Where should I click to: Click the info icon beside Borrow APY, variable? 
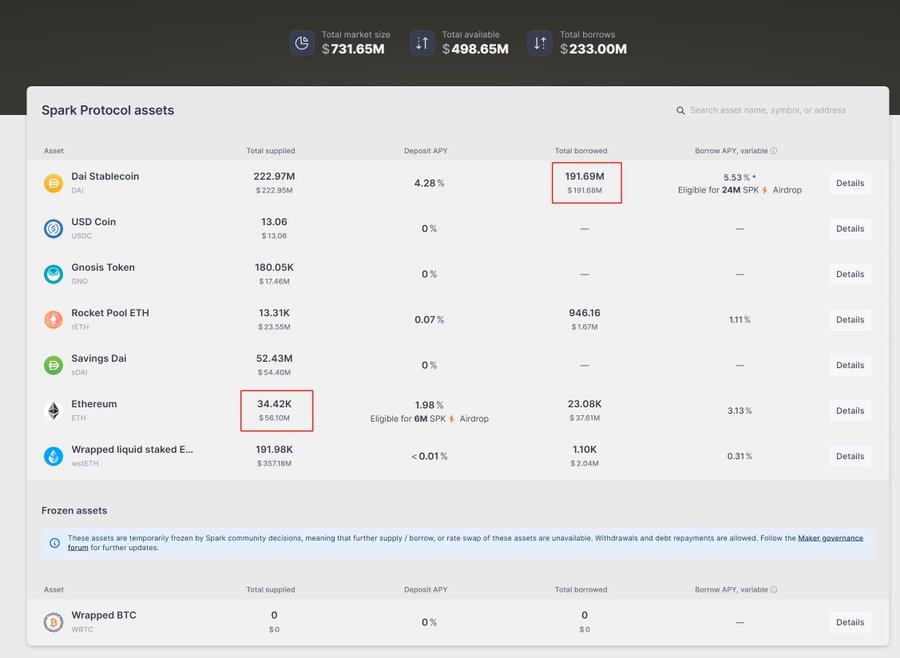(774, 151)
